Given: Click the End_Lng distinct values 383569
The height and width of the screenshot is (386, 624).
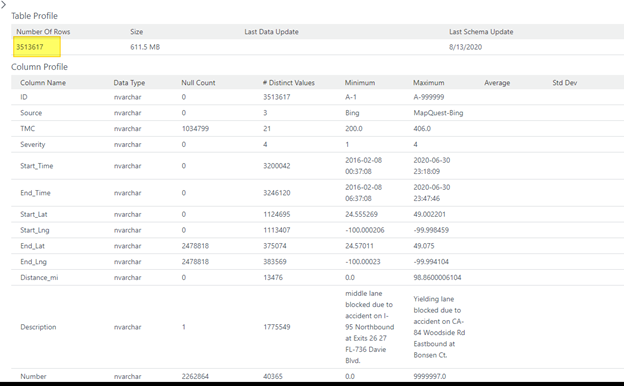Looking at the screenshot, I should click(x=275, y=262).
